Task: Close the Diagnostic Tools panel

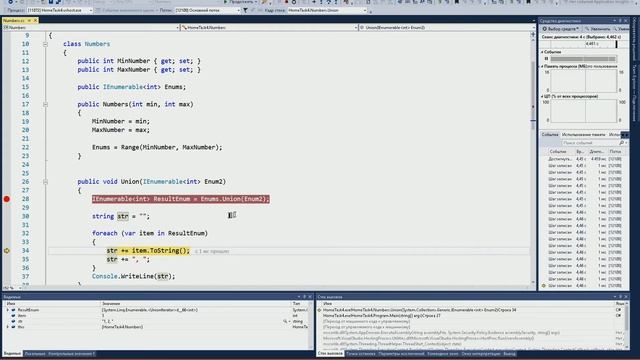Action: coord(626,20)
